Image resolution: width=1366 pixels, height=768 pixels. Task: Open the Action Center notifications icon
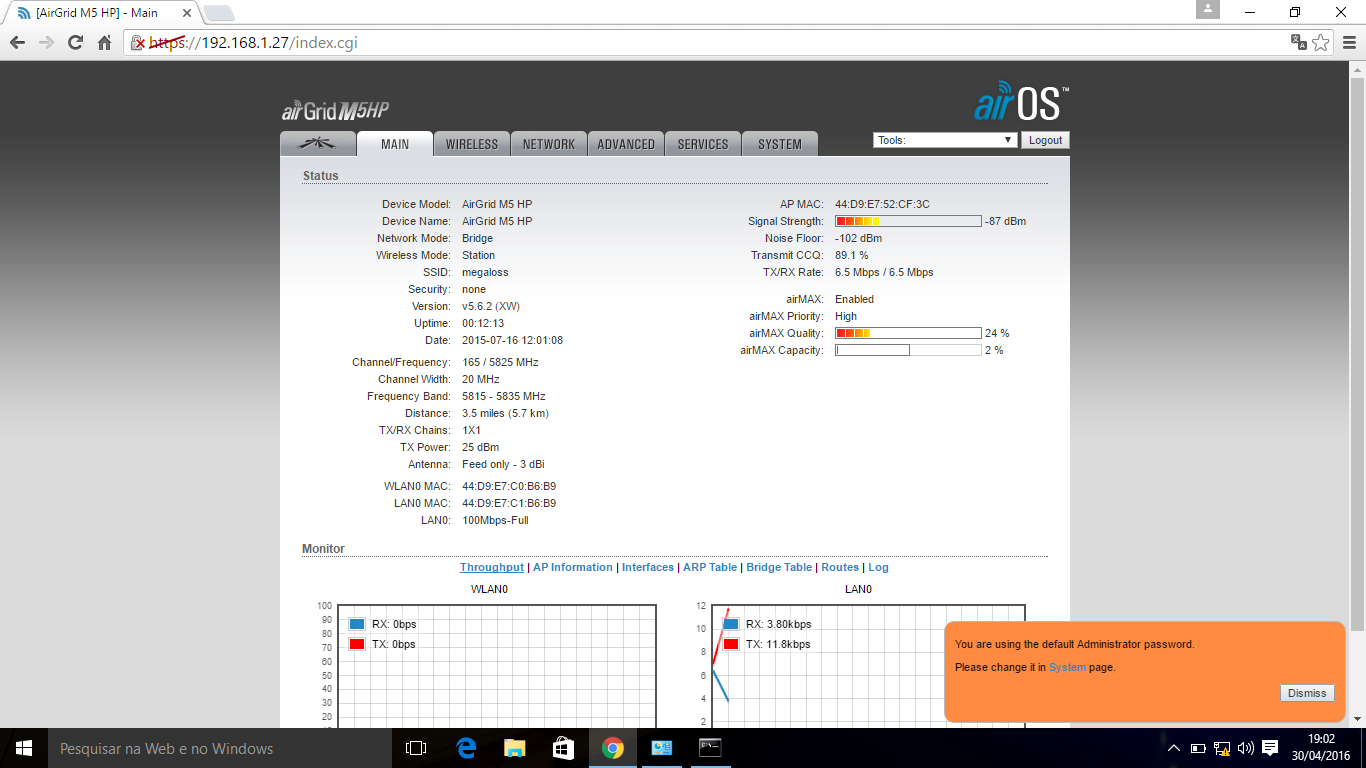(x=1270, y=748)
